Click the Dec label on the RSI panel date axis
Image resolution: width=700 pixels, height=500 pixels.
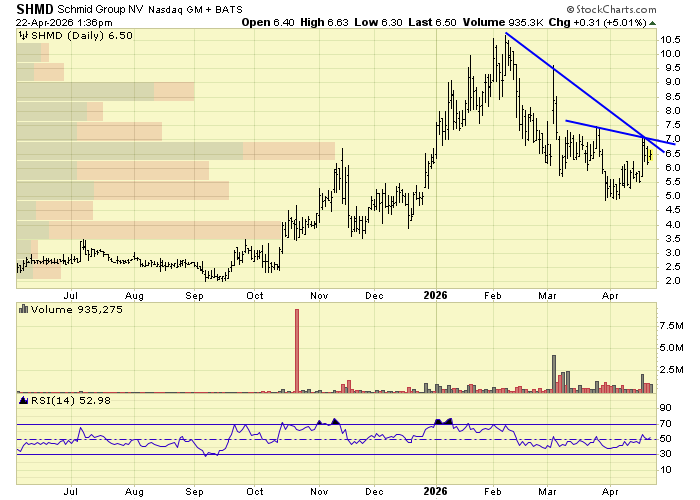coord(374,492)
